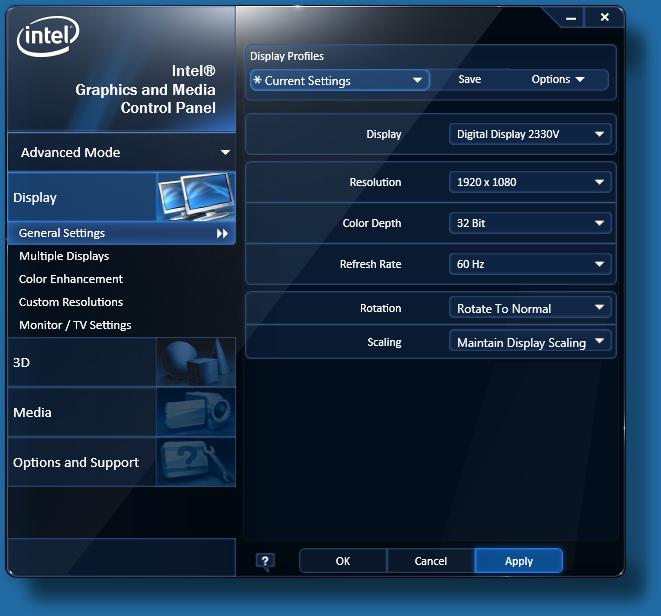Click the Apply button
Image resolution: width=661 pixels, height=616 pixels.
(519, 561)
